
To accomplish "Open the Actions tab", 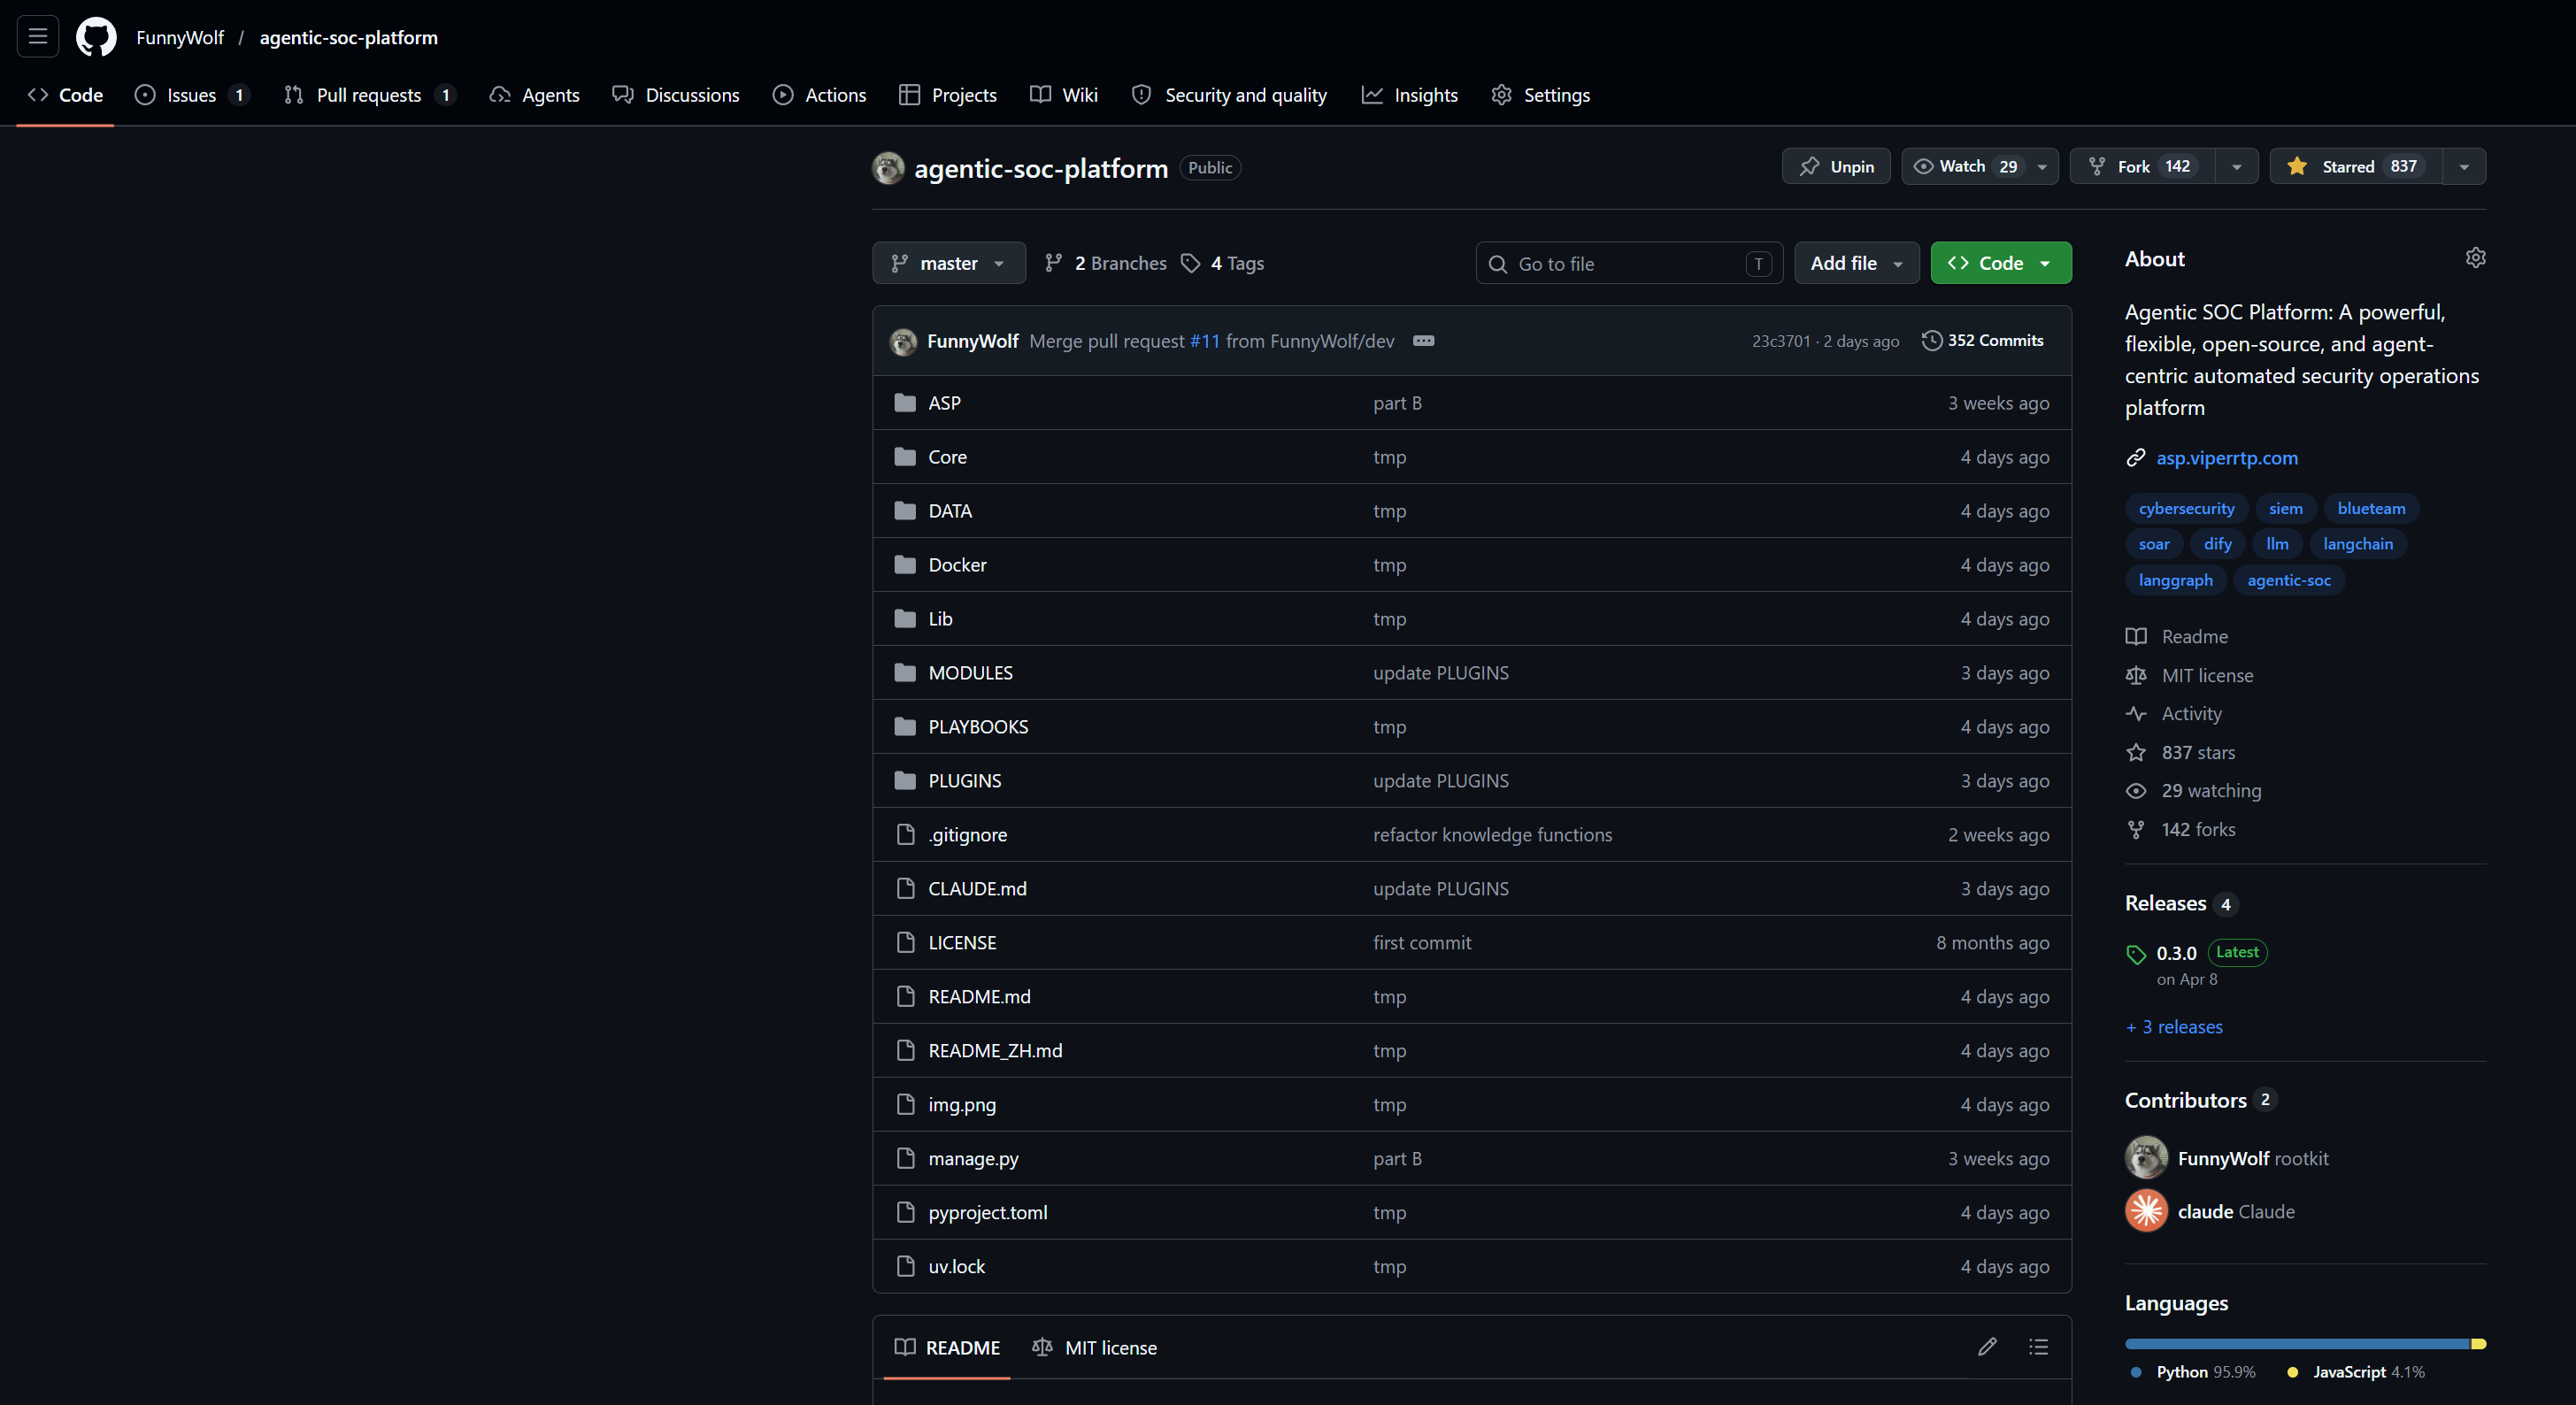I will coord(820,95).
